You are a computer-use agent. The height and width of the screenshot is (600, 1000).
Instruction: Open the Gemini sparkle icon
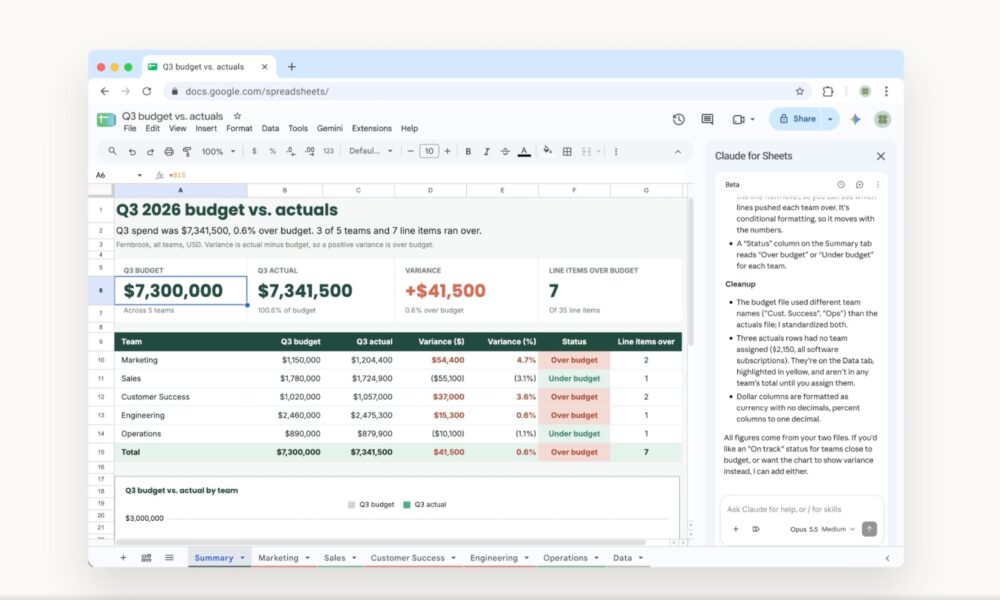pos(855,119)
